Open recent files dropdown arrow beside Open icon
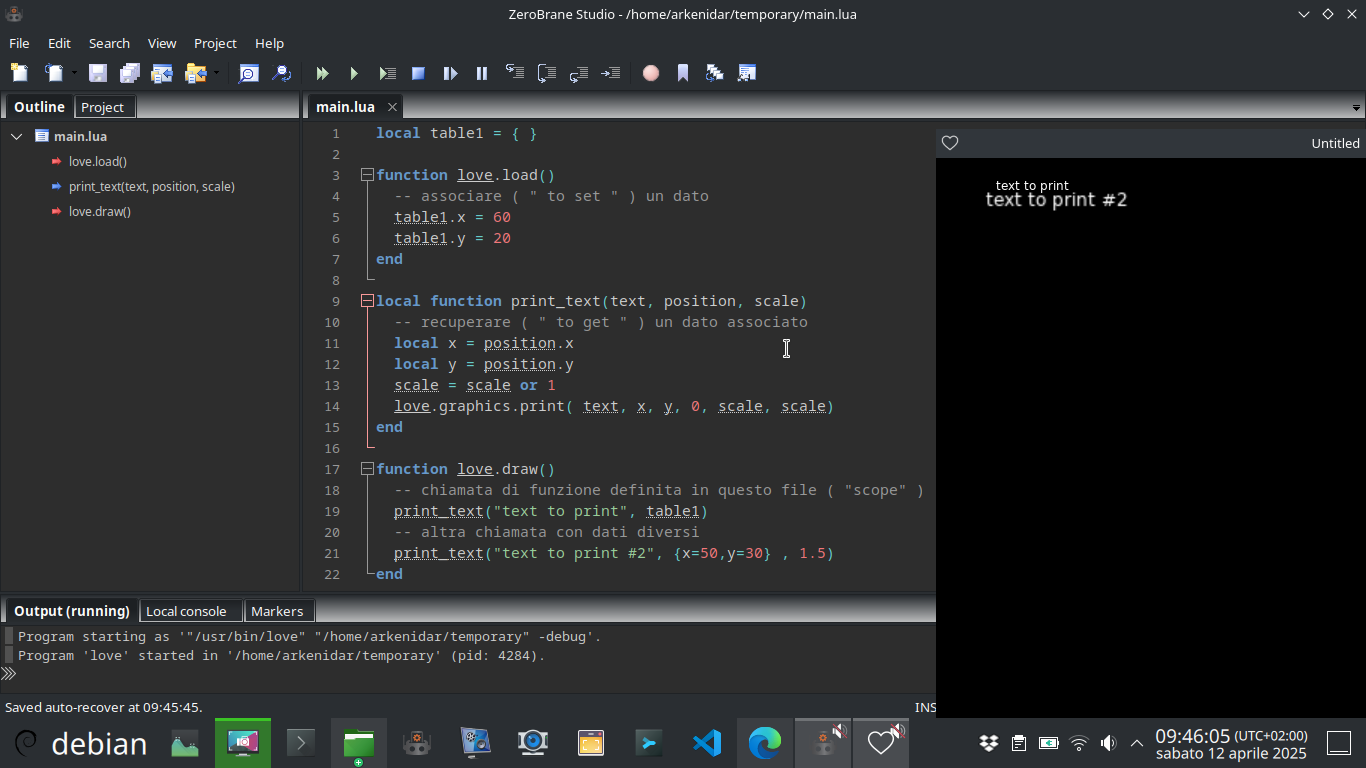The width and height of the screenshot is (1366, 768). (x=74, y=73)
